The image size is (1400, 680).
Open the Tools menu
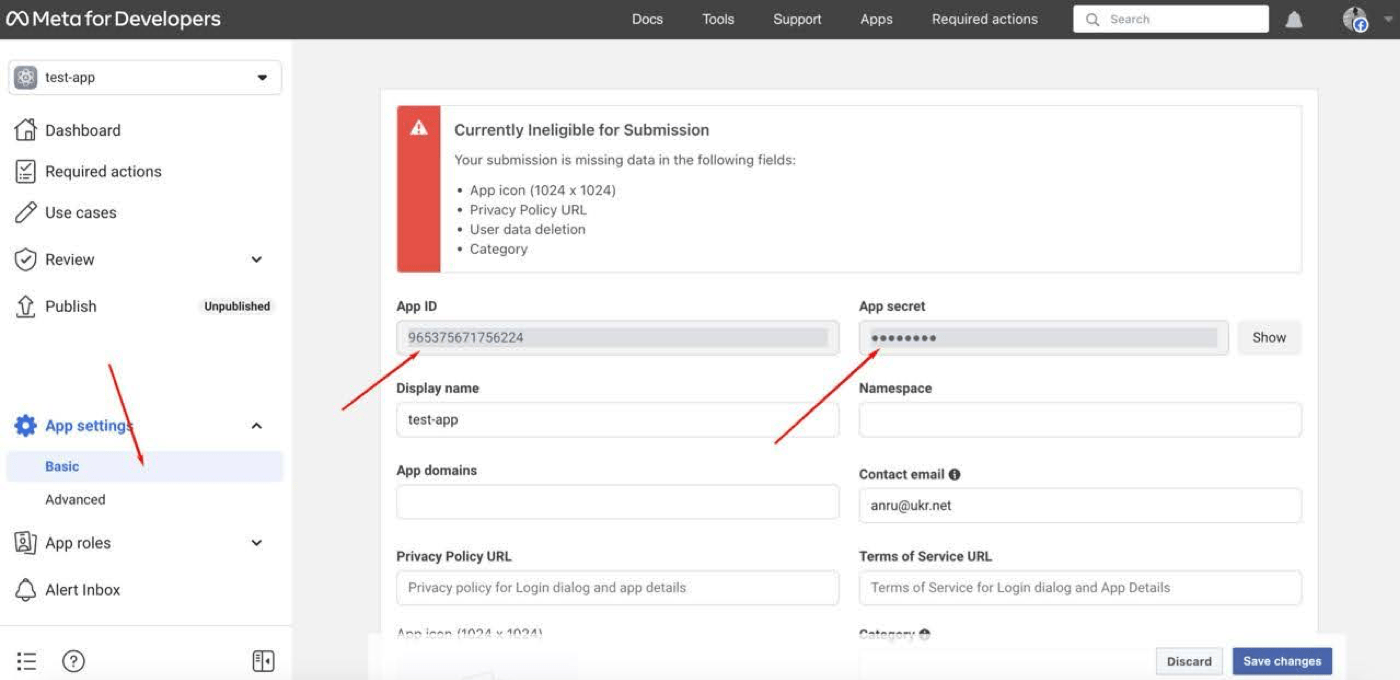coord(718,19)
